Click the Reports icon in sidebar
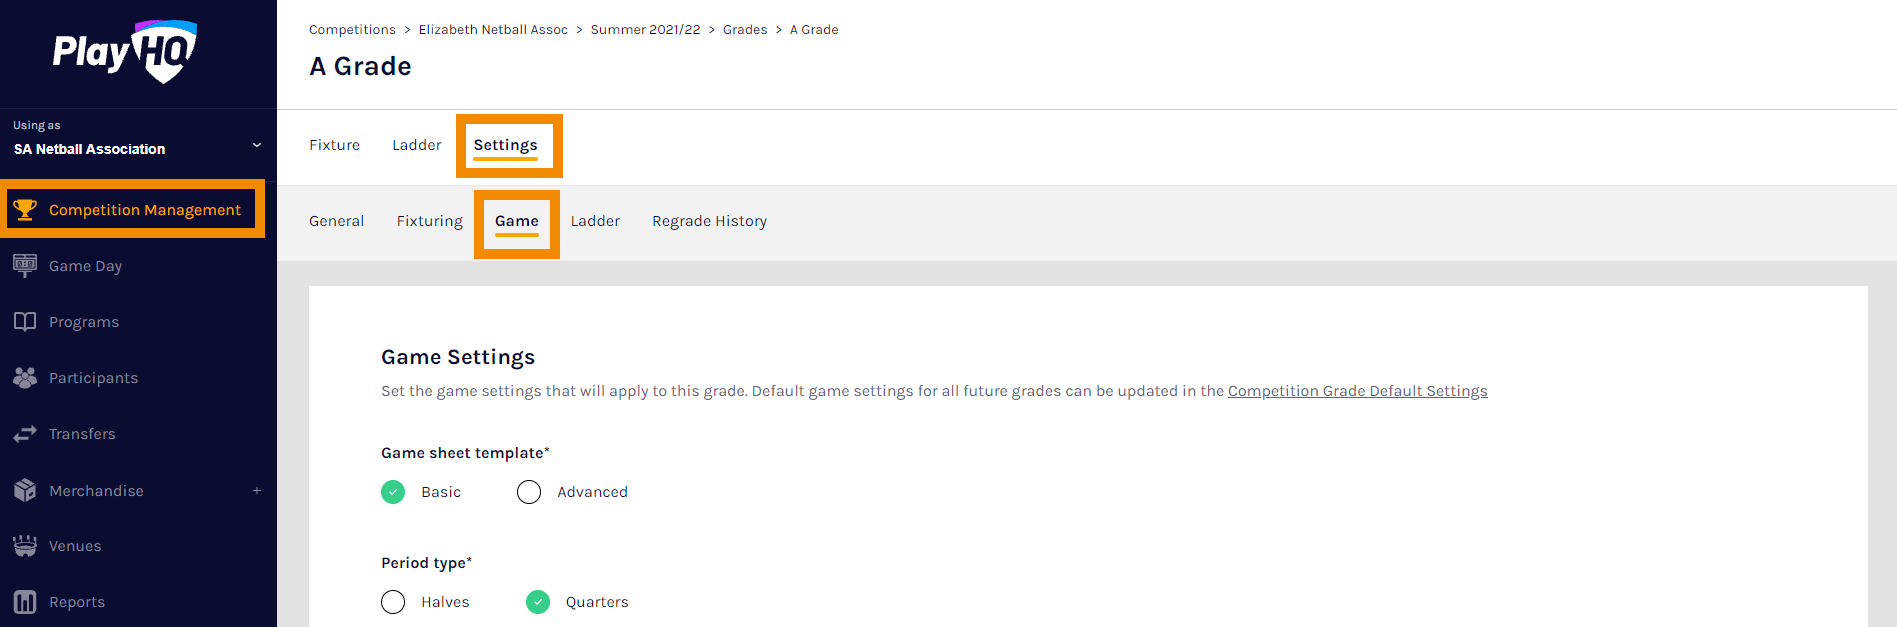 (25, 602)
